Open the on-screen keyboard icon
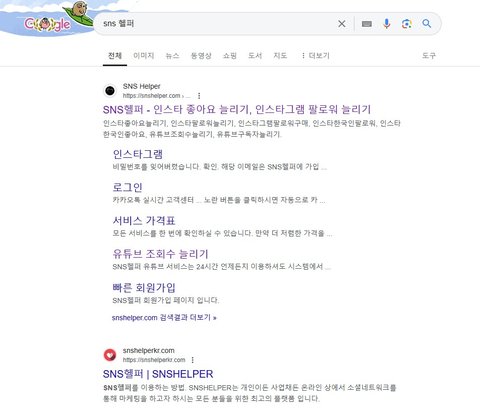 coord(367,24)
